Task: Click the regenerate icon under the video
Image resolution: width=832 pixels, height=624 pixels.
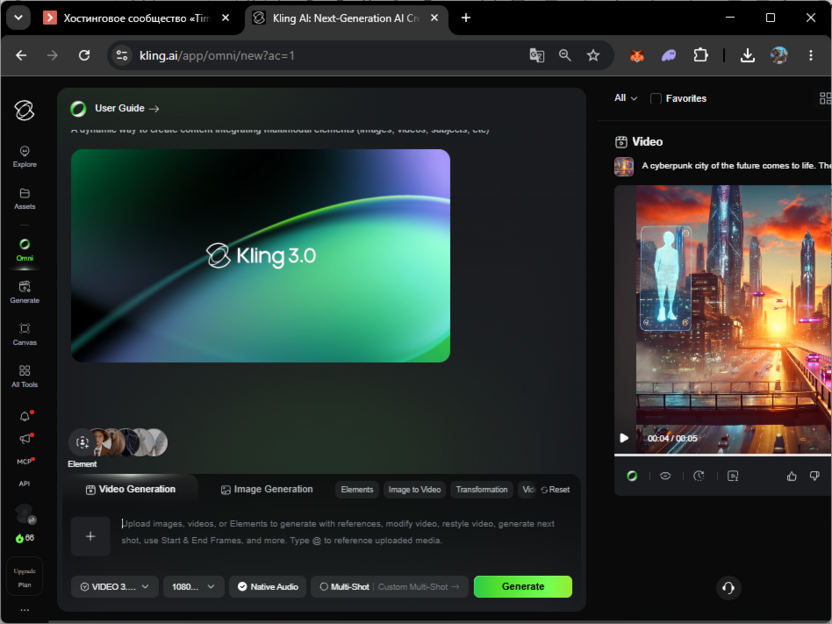Action: click(699, 476)
